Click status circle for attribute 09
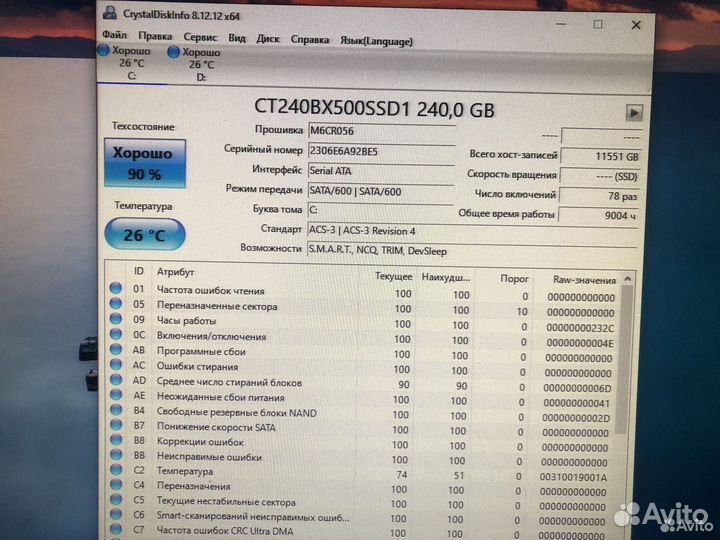720x540 pixels. (116, 319)
